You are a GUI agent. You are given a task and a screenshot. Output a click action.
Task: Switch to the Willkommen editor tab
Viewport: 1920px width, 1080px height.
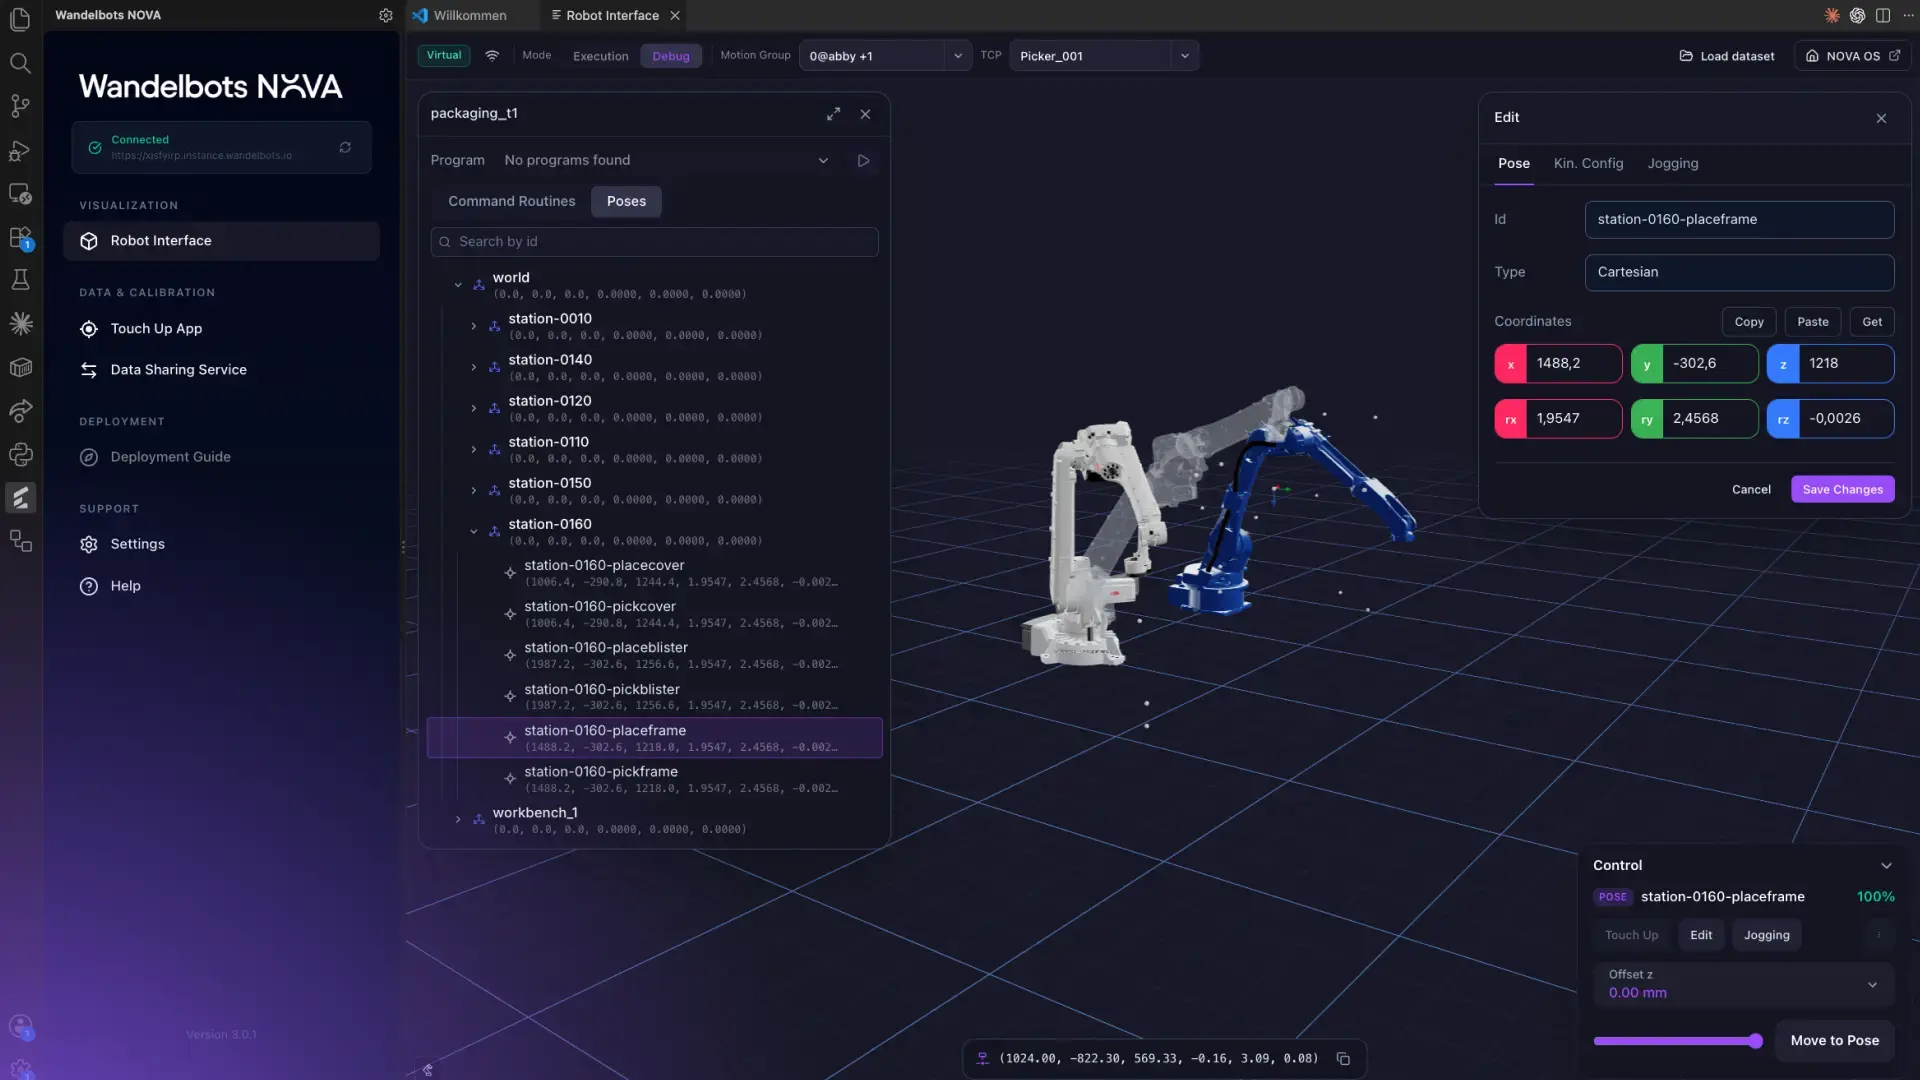click(470, 15)
